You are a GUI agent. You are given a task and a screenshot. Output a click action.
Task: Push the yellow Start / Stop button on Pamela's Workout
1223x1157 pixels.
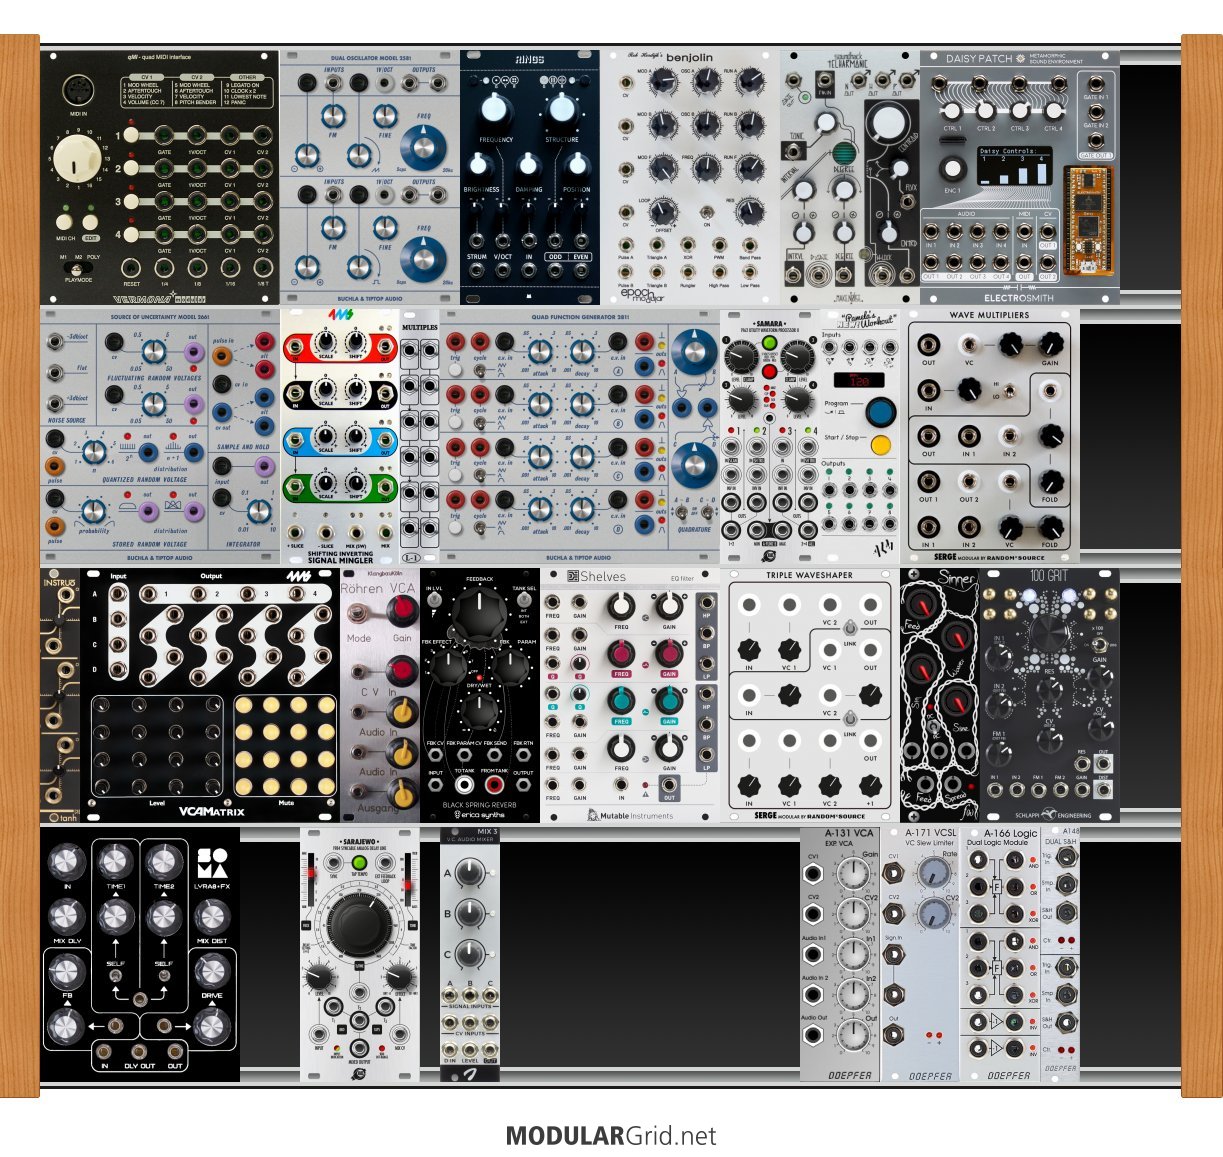coord(880,445)
